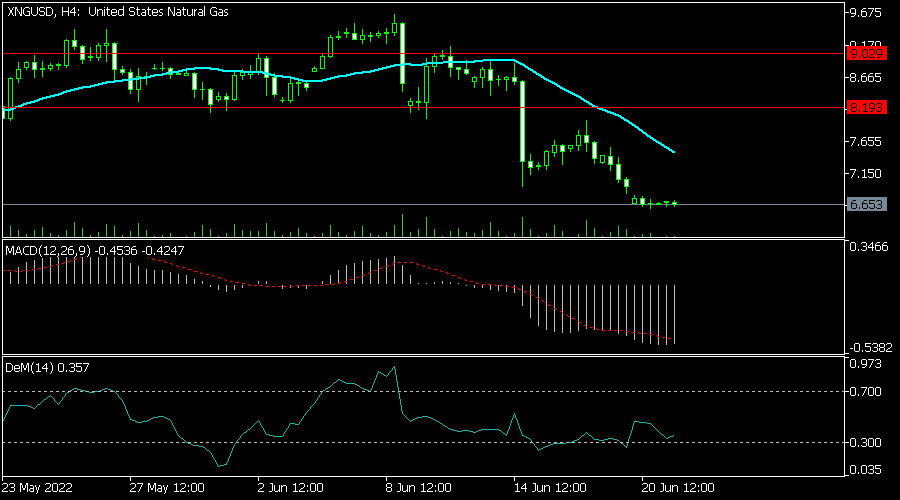Viewport: 900px width, 500px height.
Task: Click the end of the cyan moving average line
Action: 673,152
